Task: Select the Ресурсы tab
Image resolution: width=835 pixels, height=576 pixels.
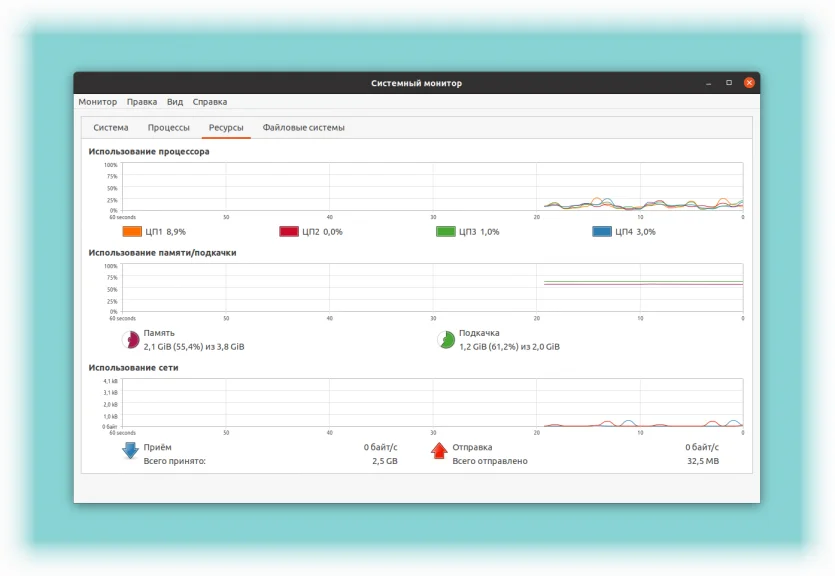Action: pyautogui.click(x=226, y=128)
